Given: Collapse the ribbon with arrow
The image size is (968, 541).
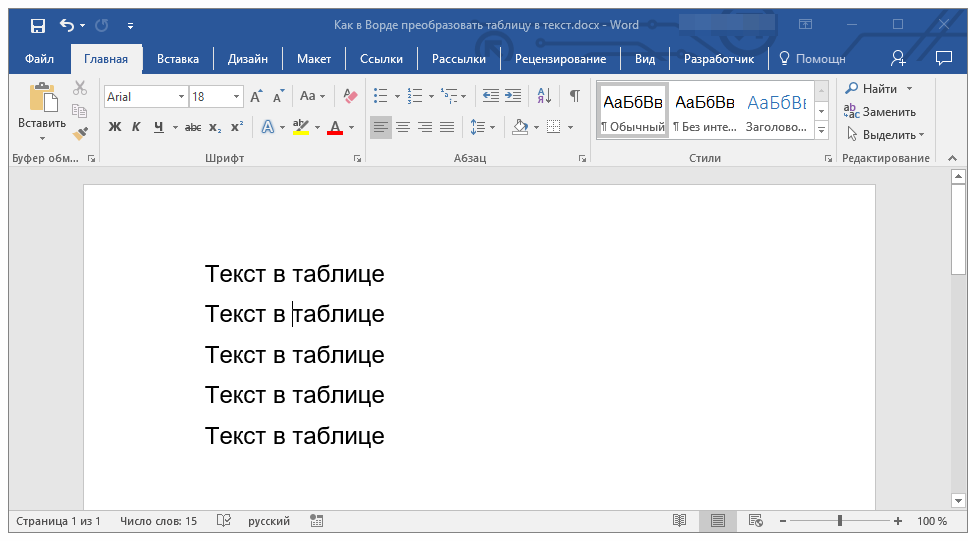Looking at the screenshot, I should point(953,159).
